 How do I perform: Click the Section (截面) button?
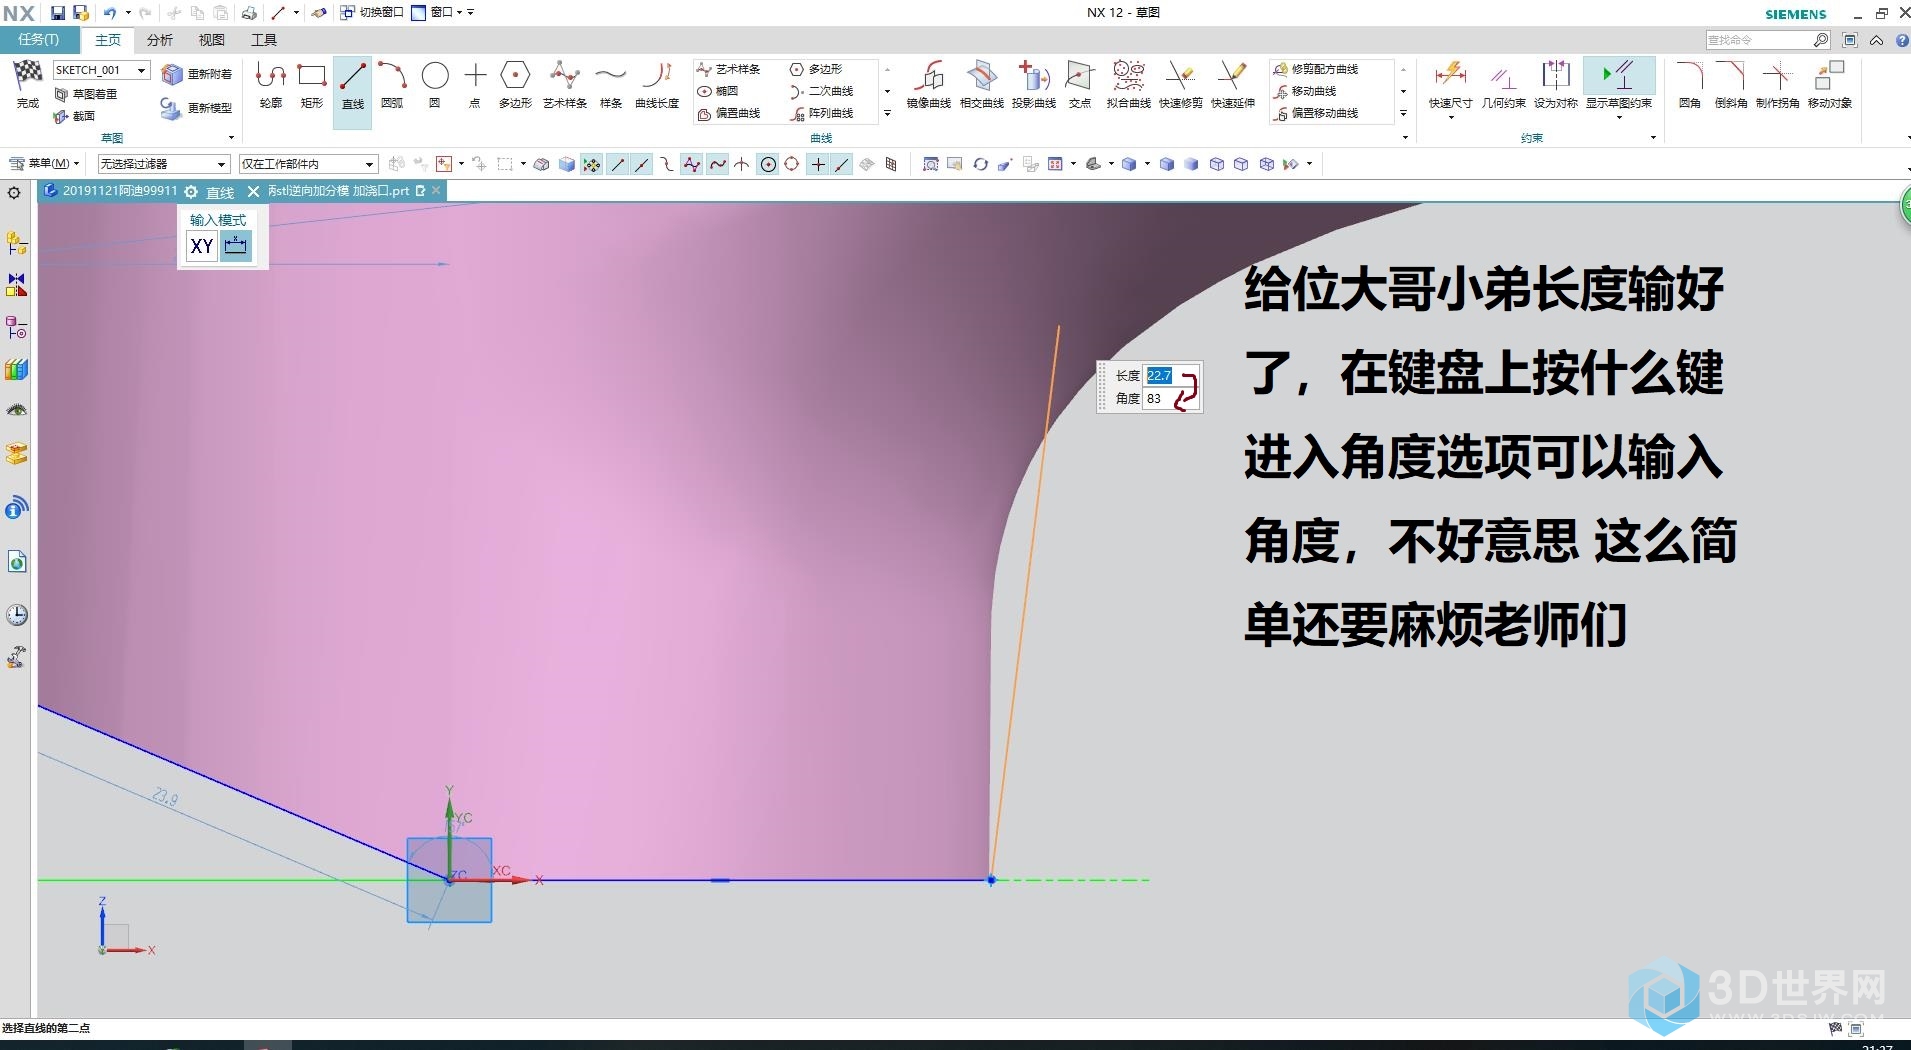75,116
